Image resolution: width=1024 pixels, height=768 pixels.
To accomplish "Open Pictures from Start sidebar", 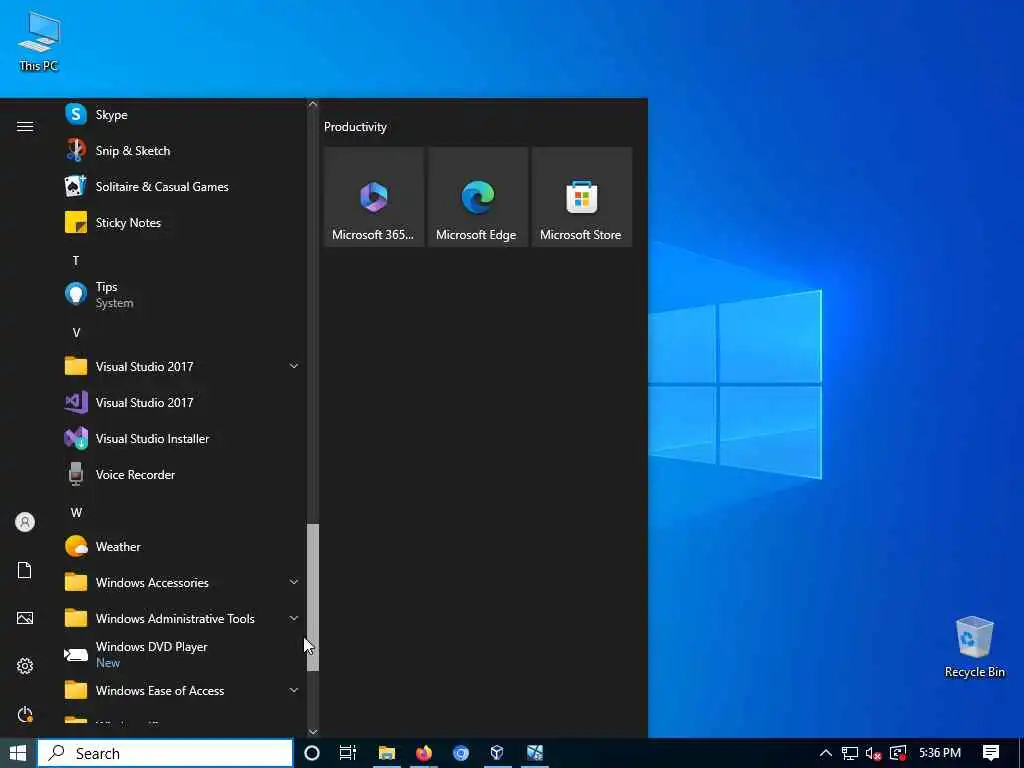I will pyautogui.click(x=25, y=618).
